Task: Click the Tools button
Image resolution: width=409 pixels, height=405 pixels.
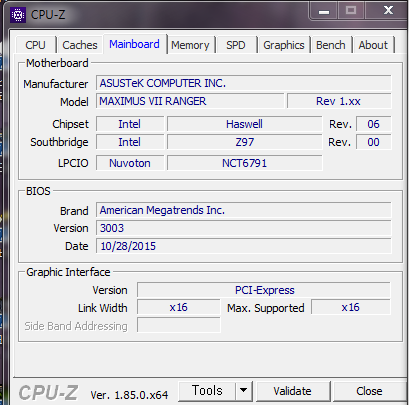Action: [x=207, y=391]
